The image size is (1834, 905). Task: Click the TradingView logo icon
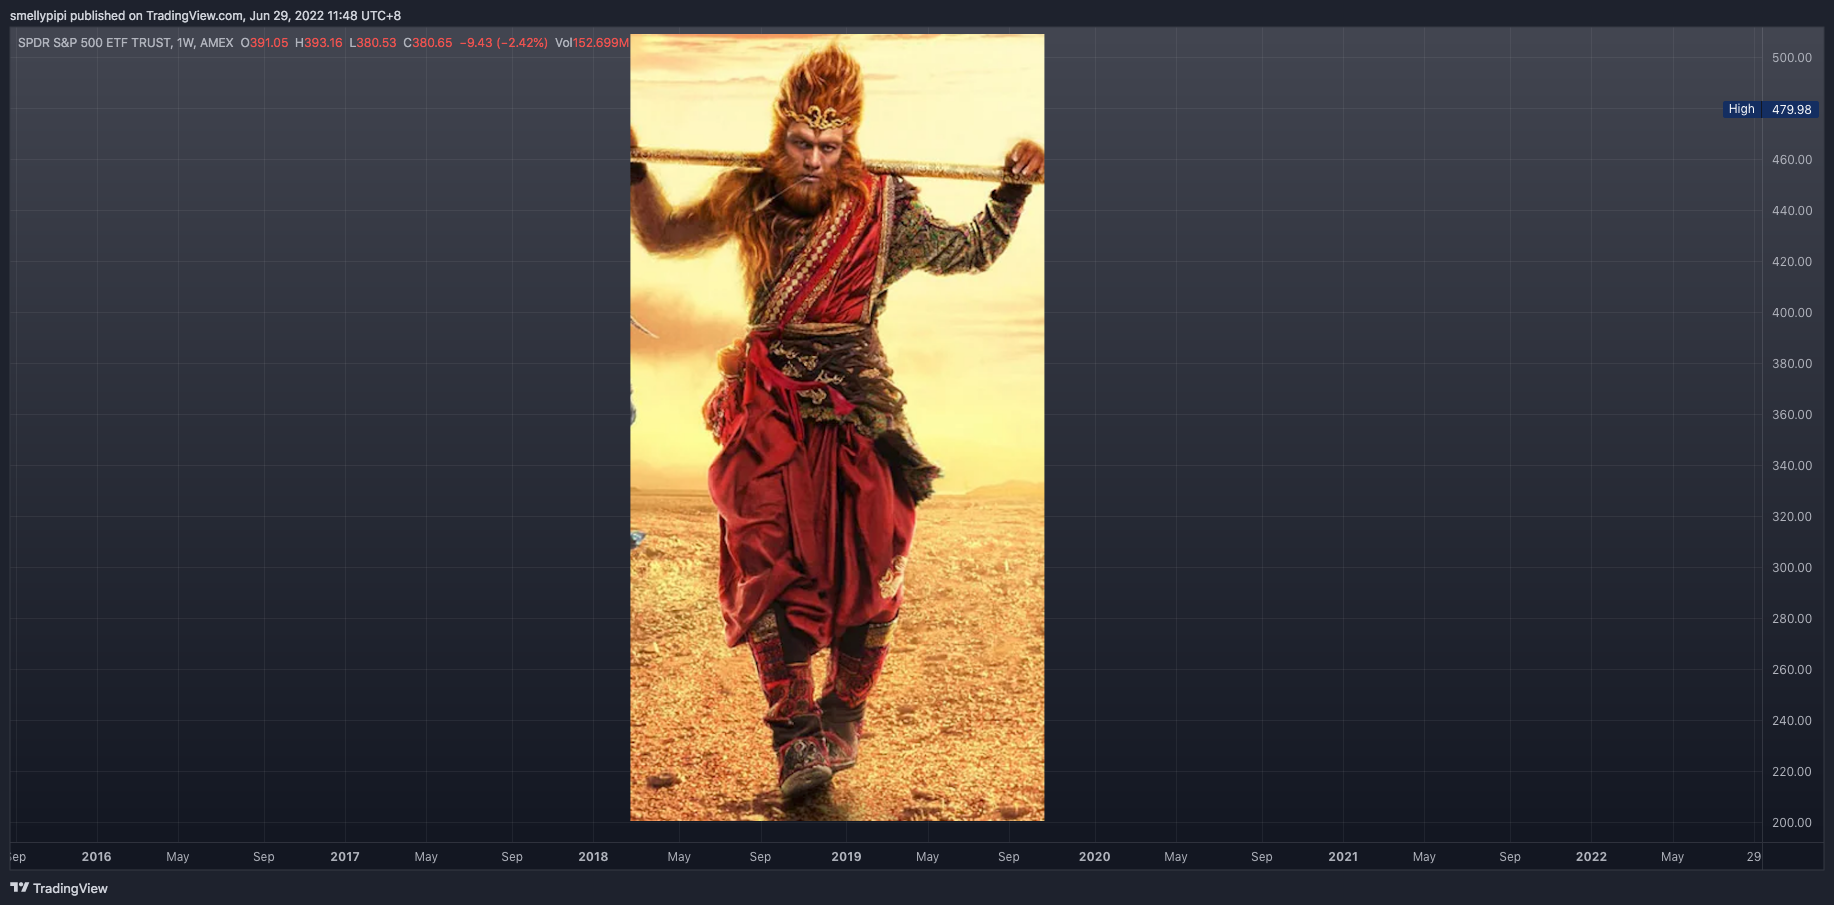19,888
